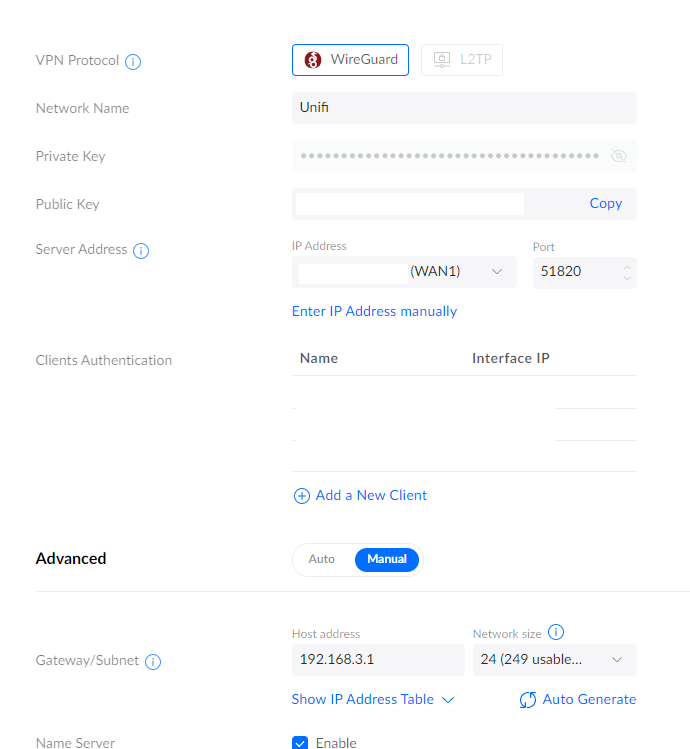Click the info icon beside Server Address

141,250
